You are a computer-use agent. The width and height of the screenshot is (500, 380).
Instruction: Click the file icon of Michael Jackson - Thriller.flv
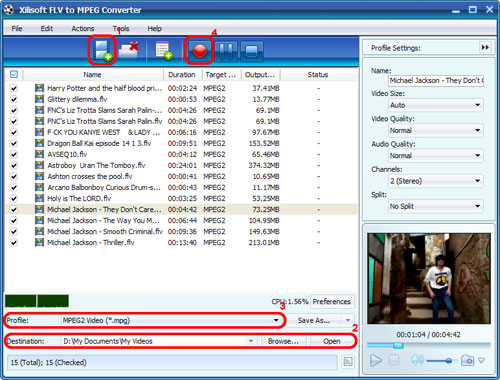pos(39,242)
